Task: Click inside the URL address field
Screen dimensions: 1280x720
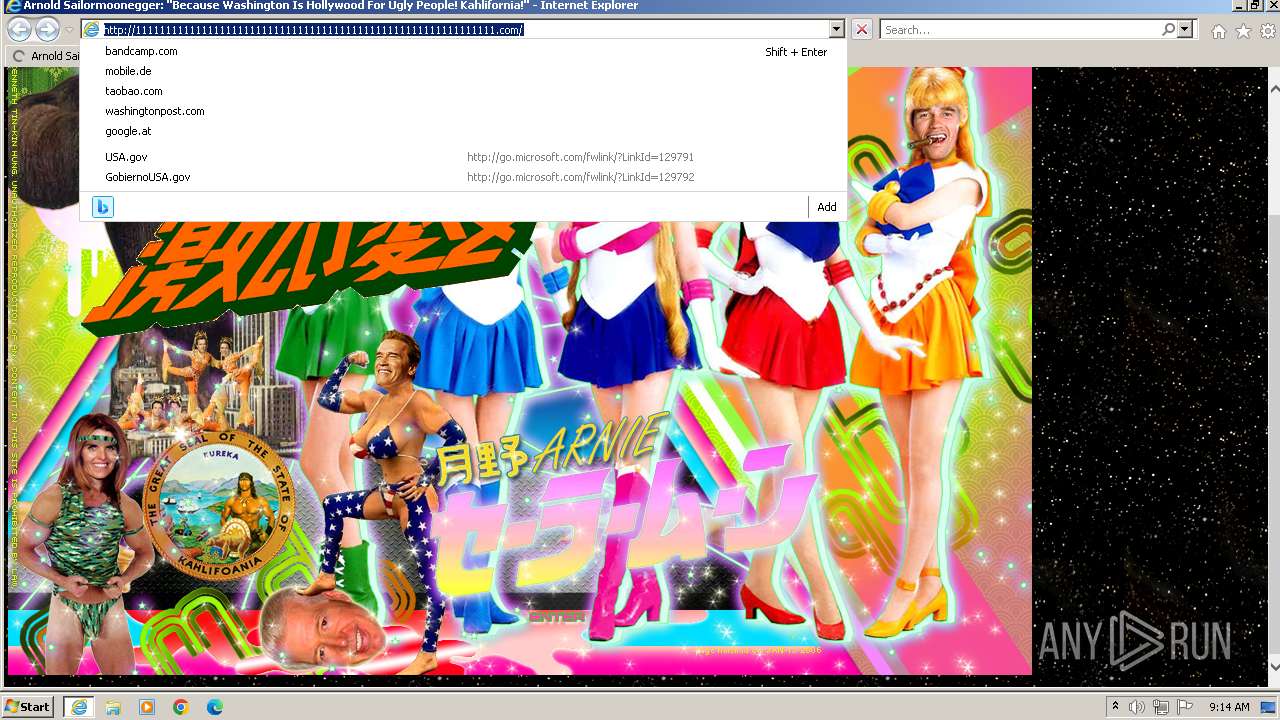Action: (465, 30)
